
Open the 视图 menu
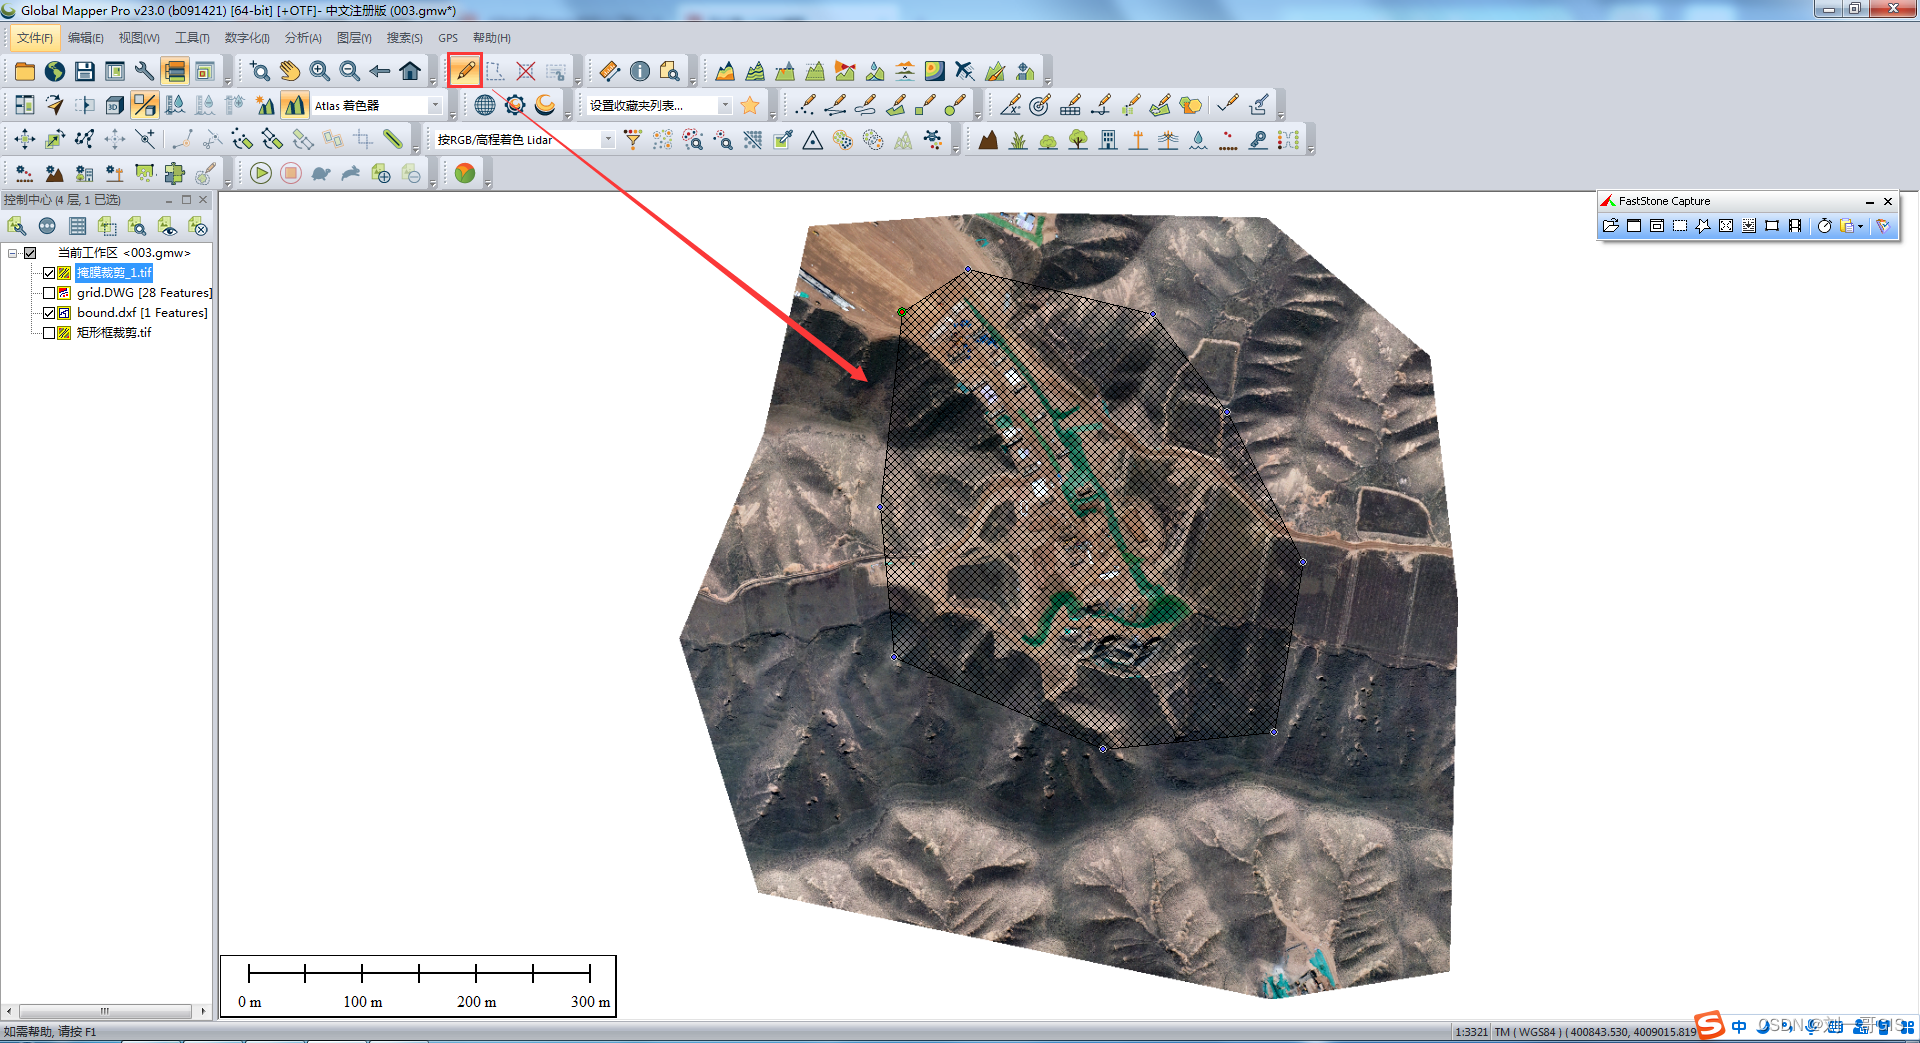tap(139, 38)
